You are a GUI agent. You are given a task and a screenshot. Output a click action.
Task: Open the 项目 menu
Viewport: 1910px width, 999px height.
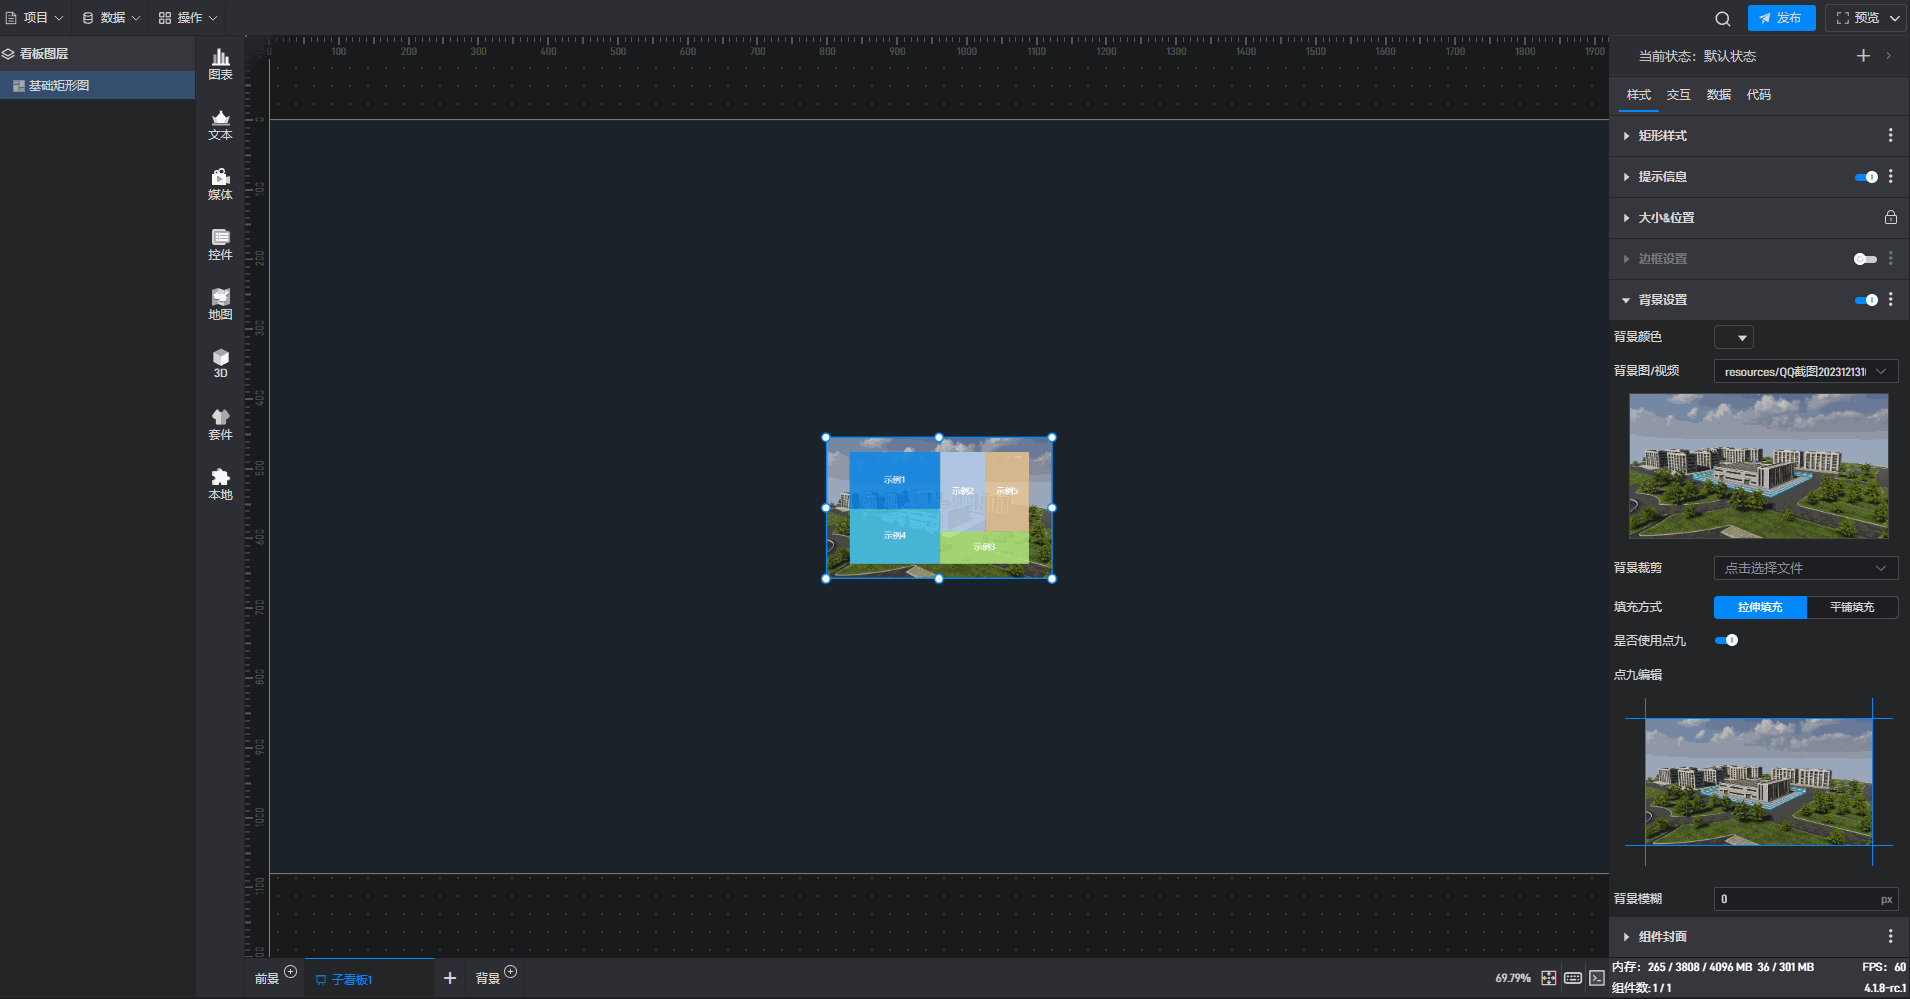click(35, 18)
